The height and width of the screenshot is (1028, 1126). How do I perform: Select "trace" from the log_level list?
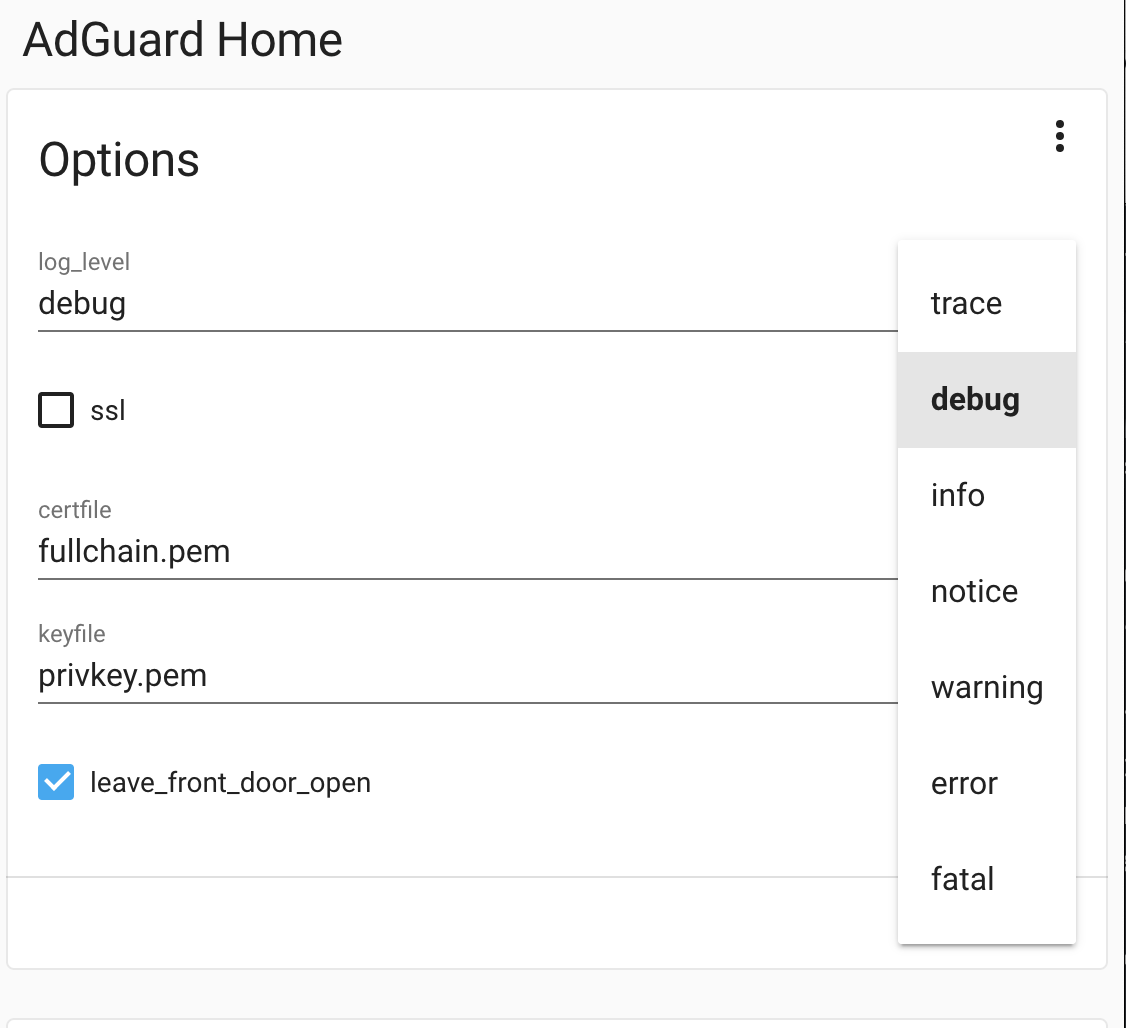pos(965,303)
